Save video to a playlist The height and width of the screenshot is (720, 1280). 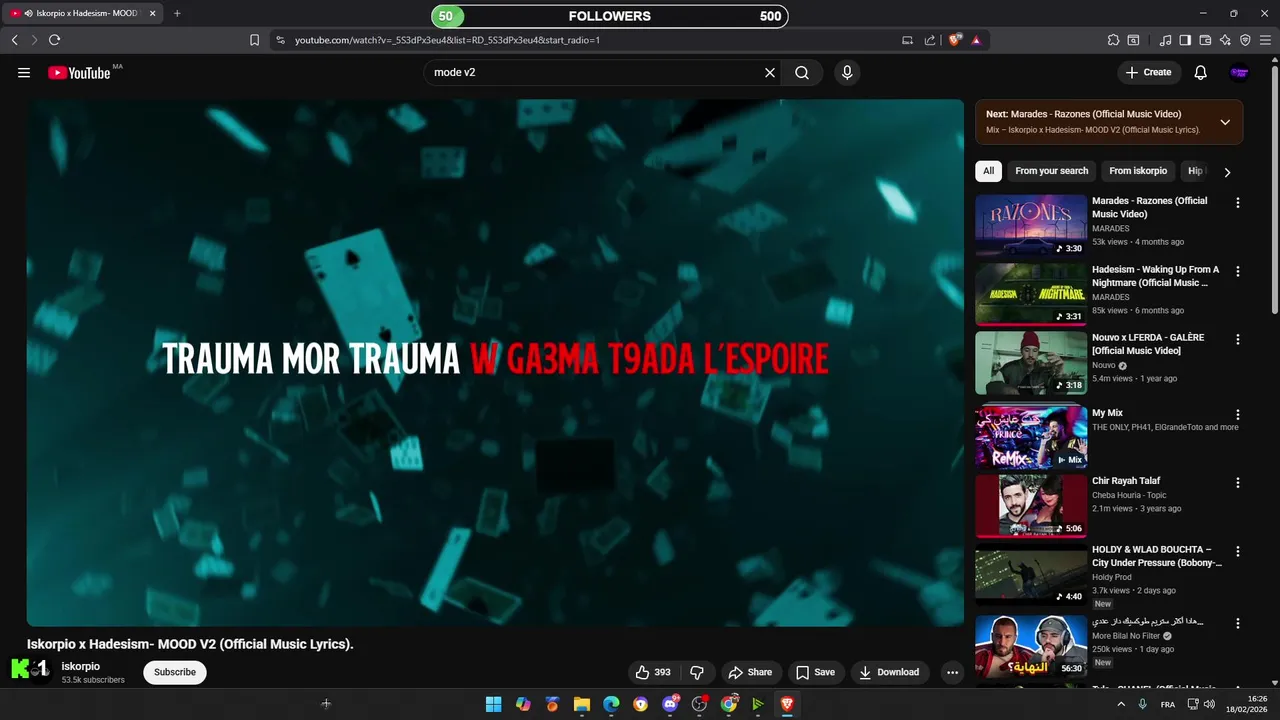tap(815, 672)
